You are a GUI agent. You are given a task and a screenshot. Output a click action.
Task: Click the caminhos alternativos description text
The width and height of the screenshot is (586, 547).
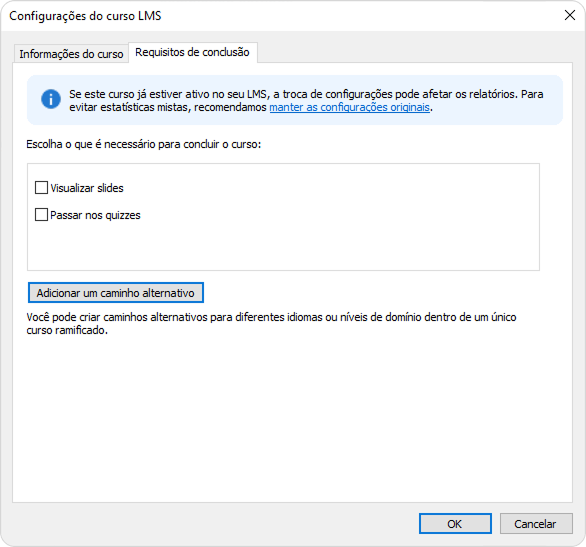pyautogui.click(x=271, y=324)
